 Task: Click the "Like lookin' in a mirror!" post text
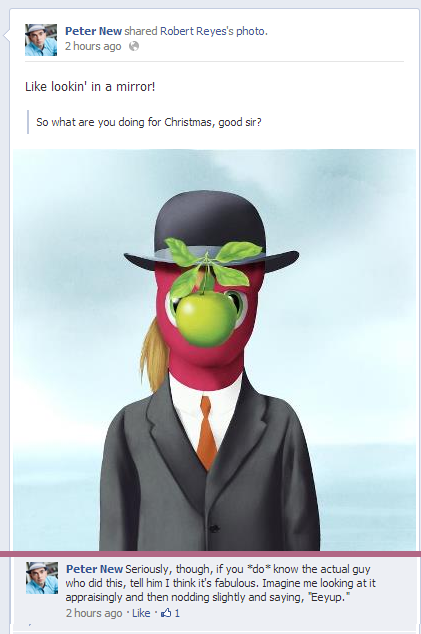click(90, 87)
